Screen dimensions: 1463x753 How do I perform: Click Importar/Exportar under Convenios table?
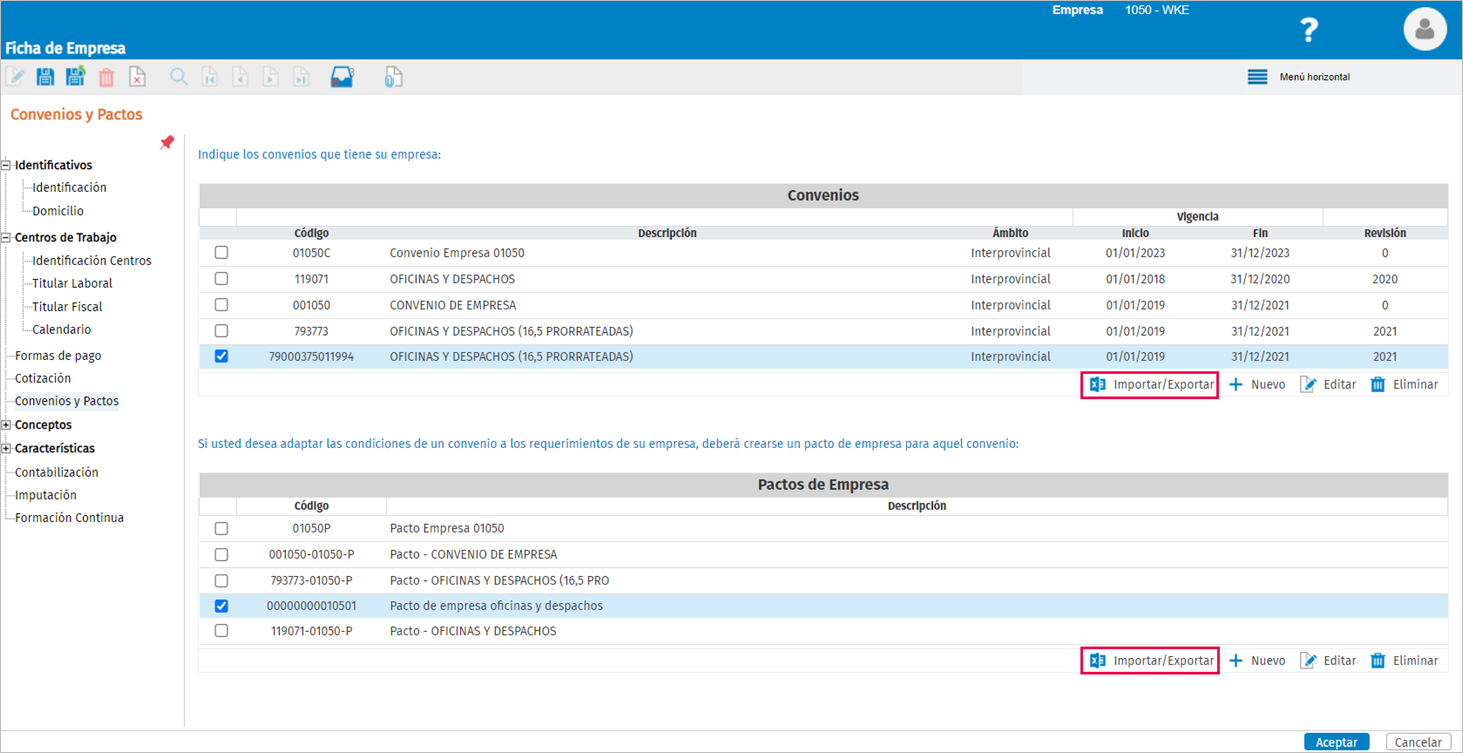point(1150,385)
